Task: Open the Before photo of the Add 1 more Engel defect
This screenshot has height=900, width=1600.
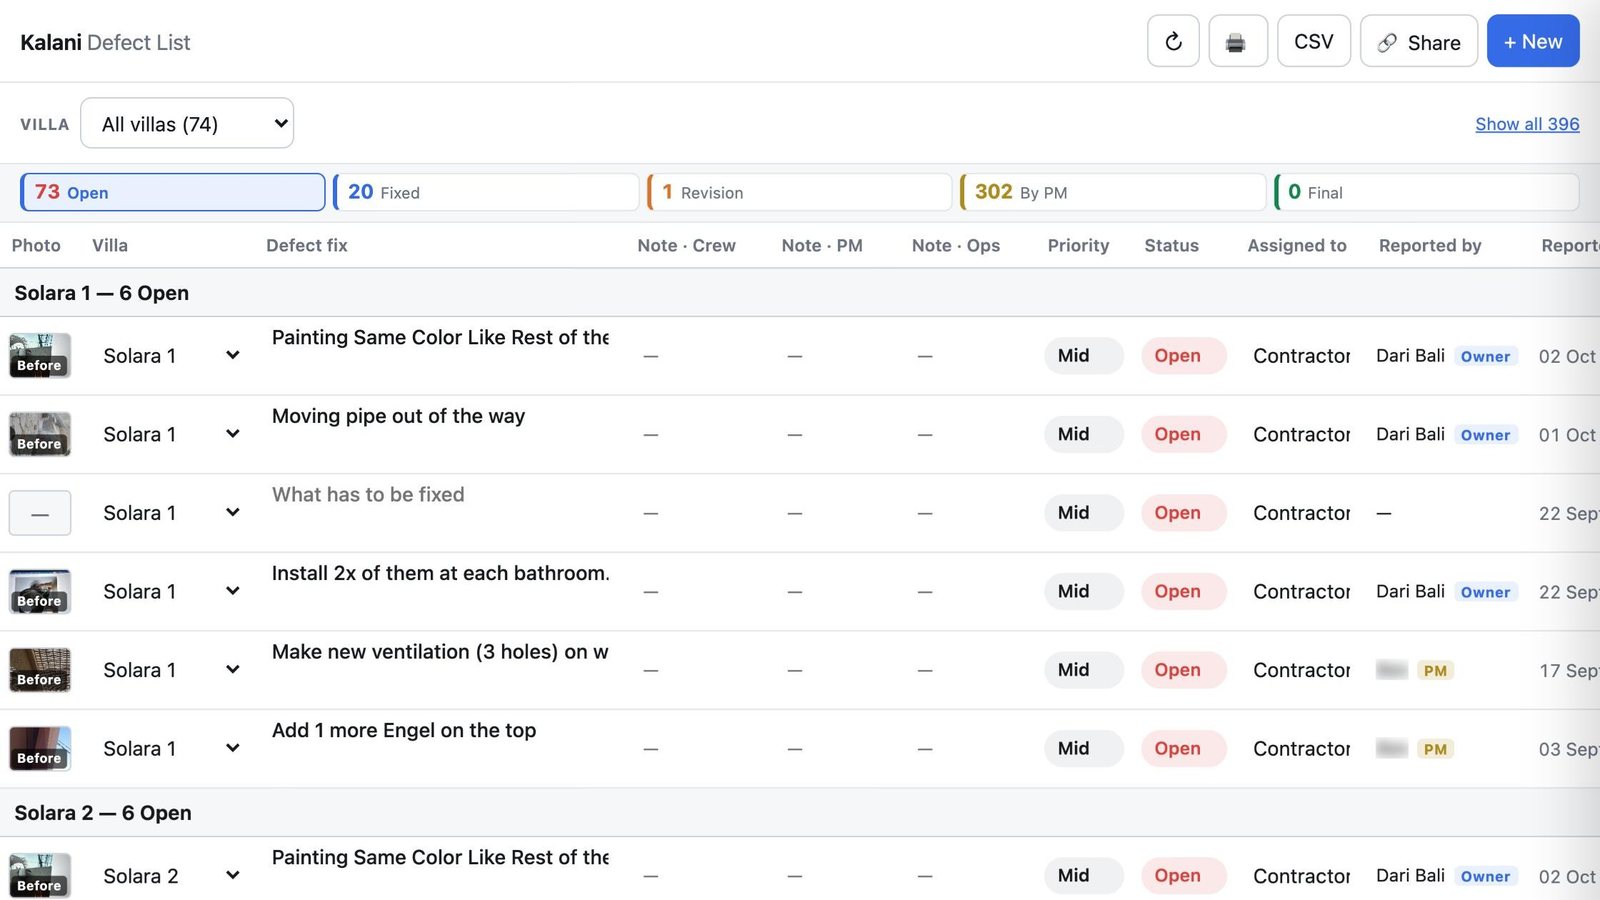Action: (40, 748)
